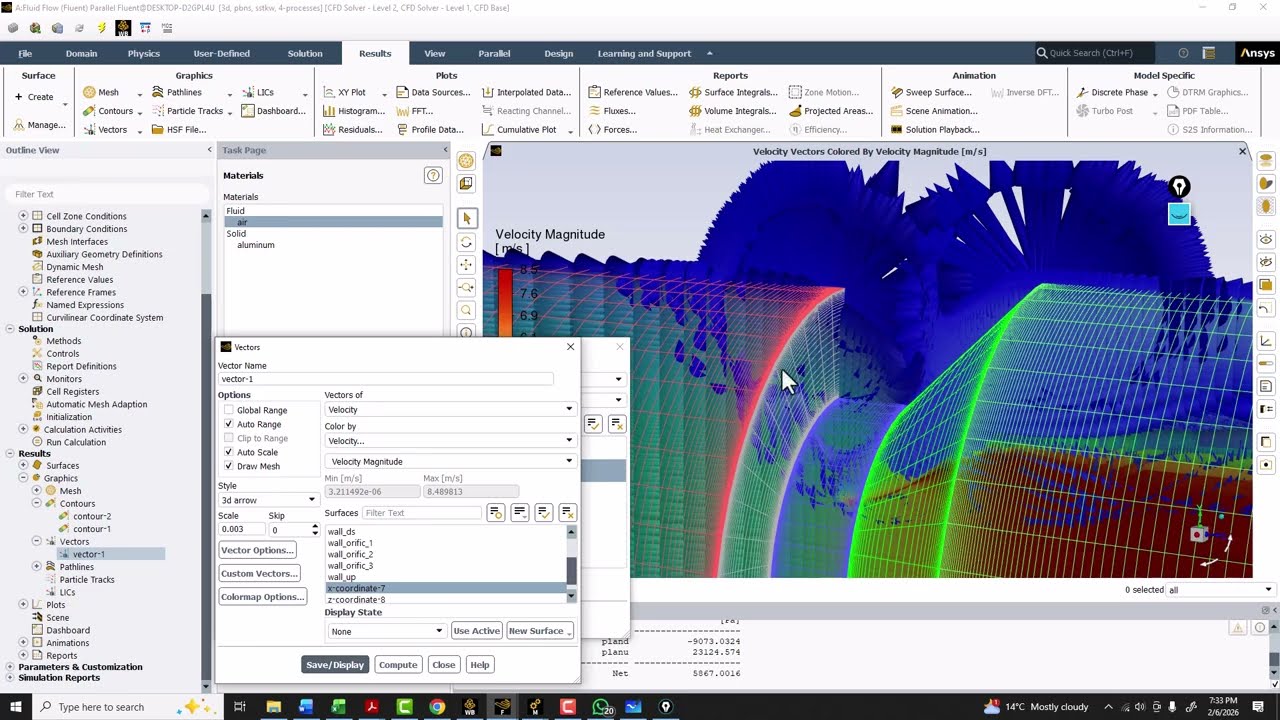
Task: Open the Style 3d arrow dropdown
Action: point(268,500)
